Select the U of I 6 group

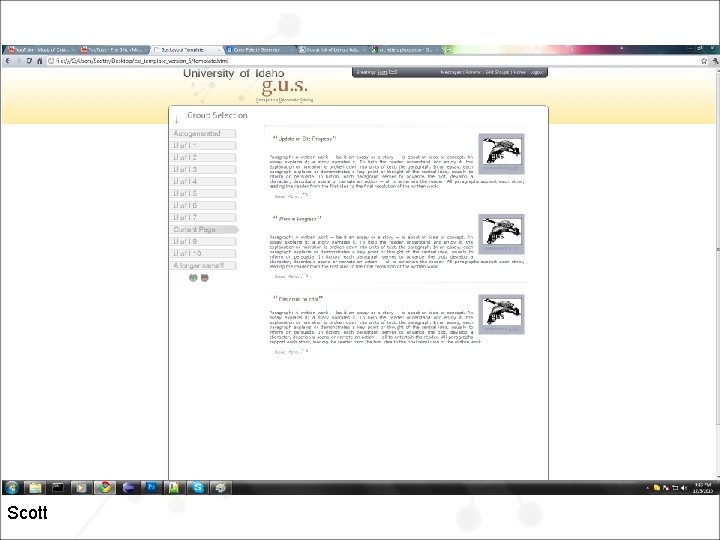203,205
